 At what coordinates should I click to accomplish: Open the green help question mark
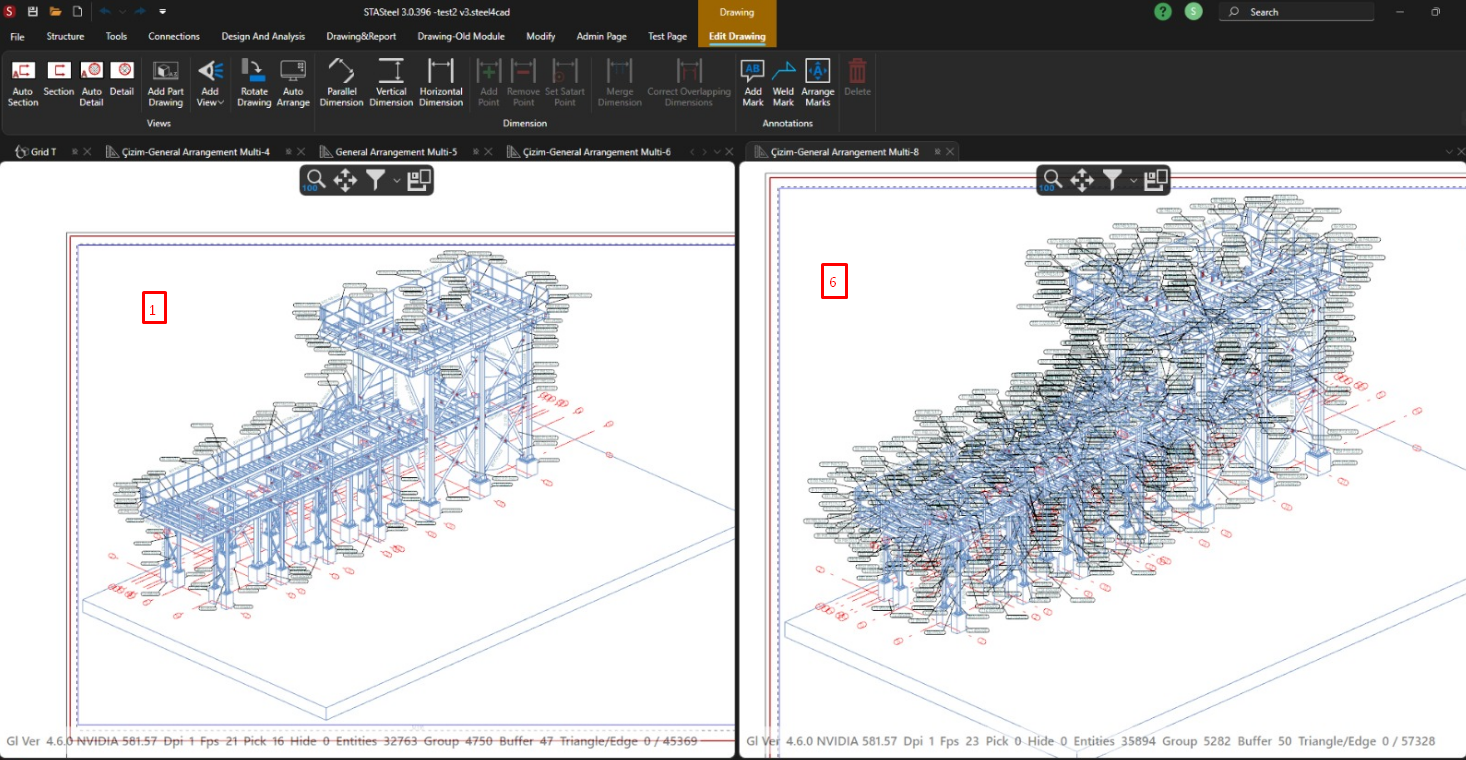pyautogui.click(x=1162, y=12)
